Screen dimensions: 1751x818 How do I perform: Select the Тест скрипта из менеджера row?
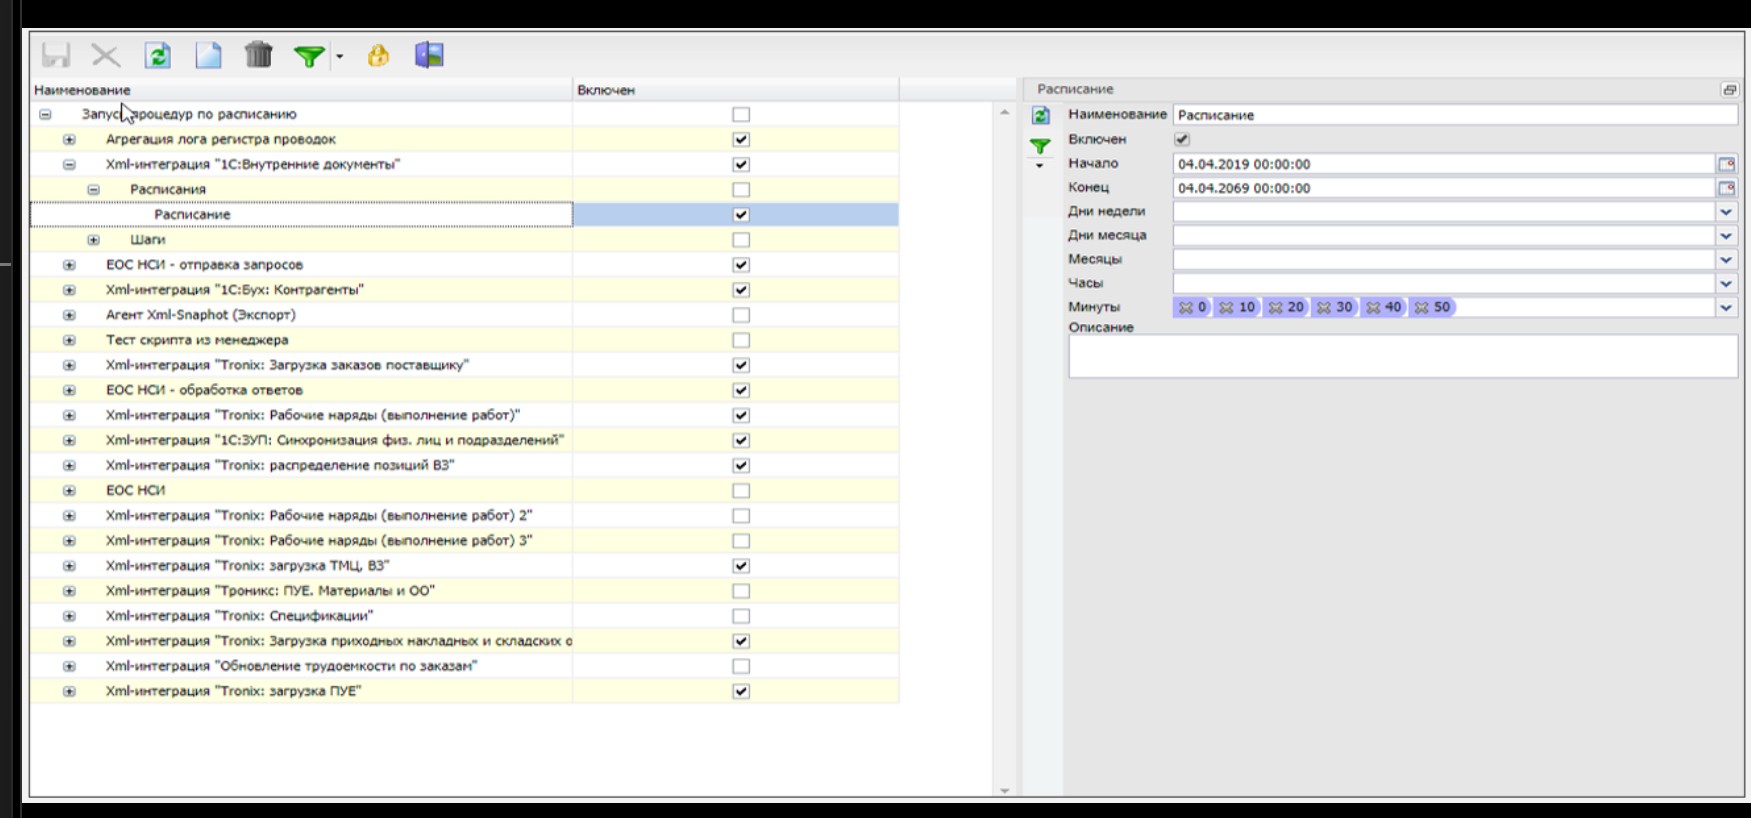(x=197, y=340)
